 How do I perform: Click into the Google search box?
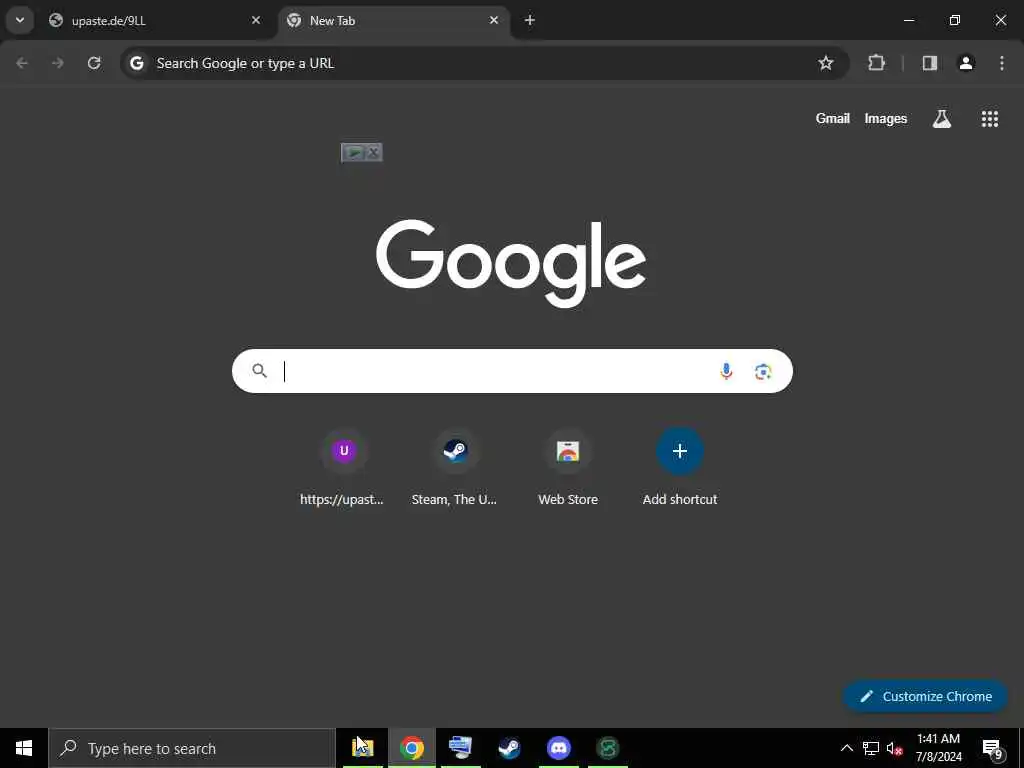click(x=512, y=371)
